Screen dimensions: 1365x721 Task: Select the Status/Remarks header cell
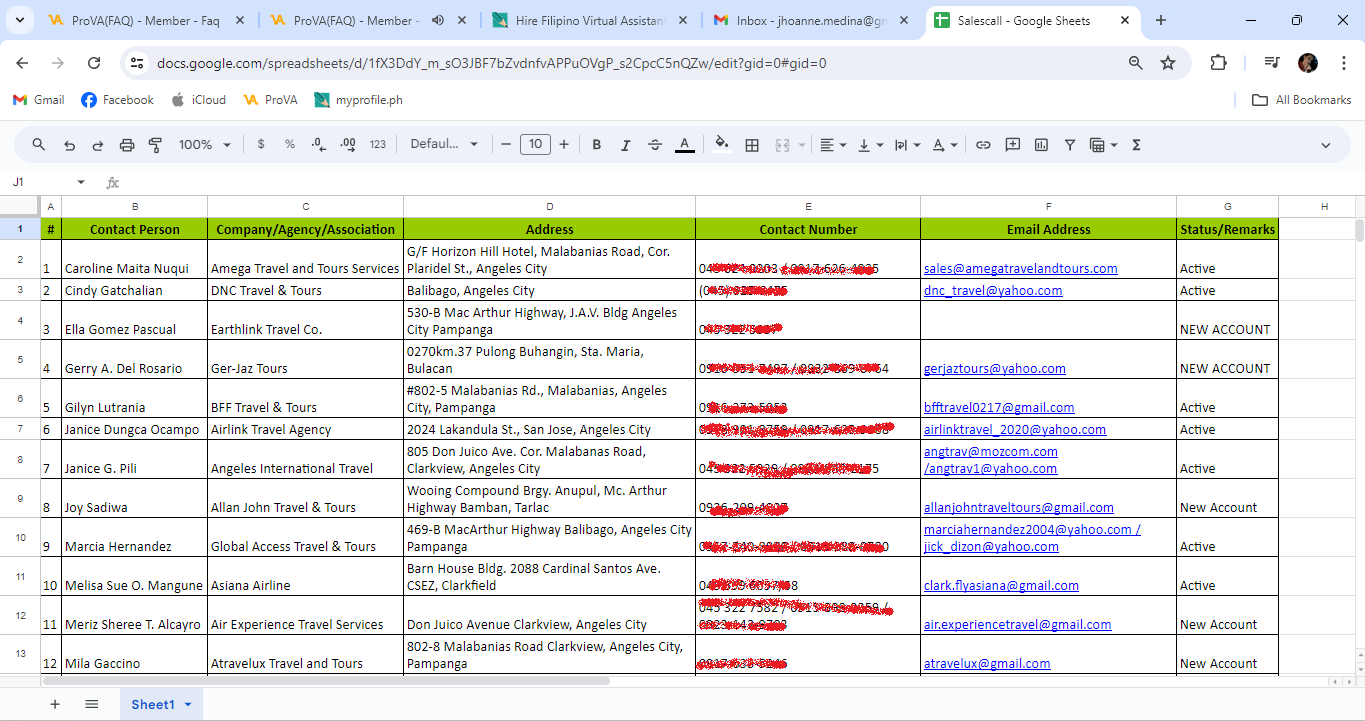1227,229
